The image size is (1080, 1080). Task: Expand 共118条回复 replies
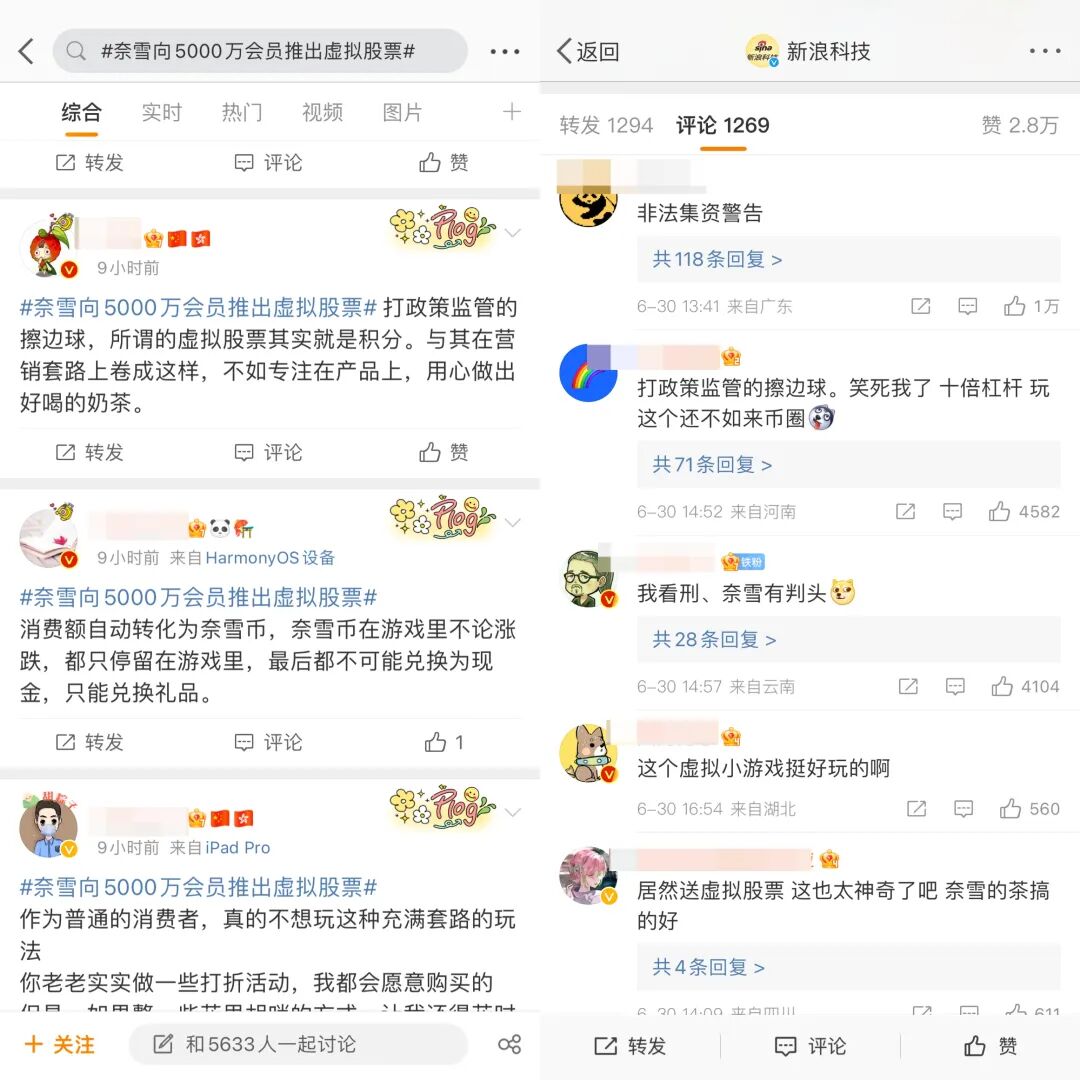coord(717,259)
